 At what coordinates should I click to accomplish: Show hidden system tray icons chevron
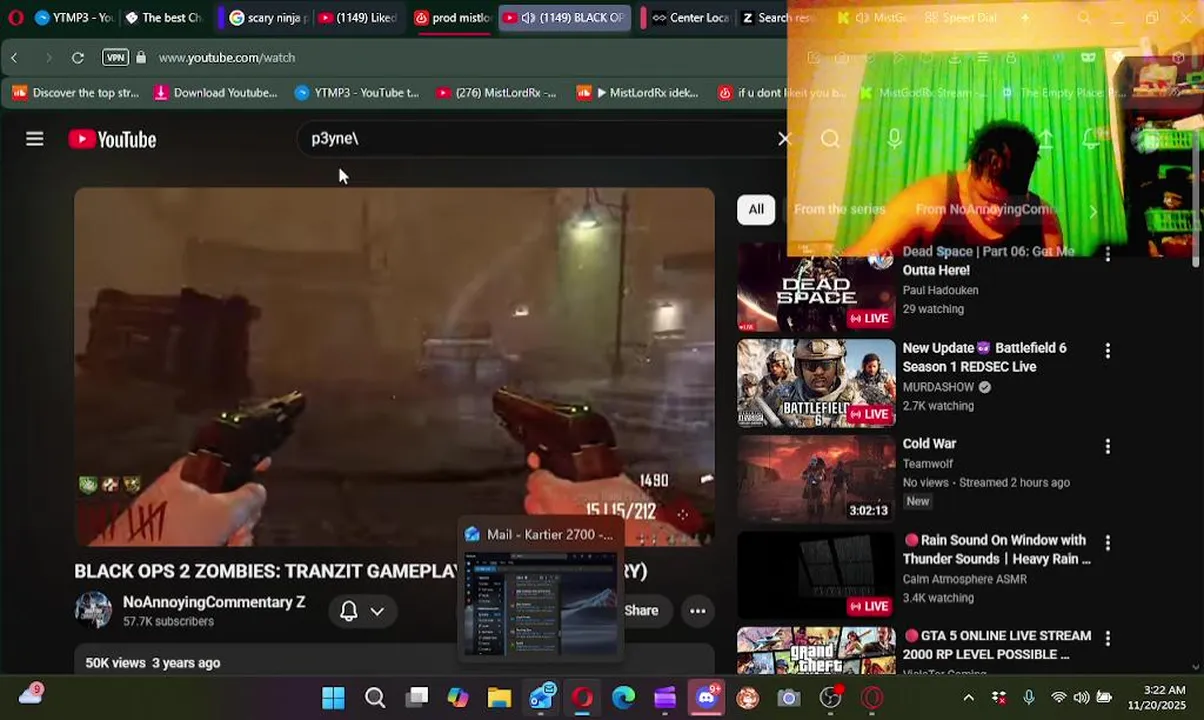[968, 697]
